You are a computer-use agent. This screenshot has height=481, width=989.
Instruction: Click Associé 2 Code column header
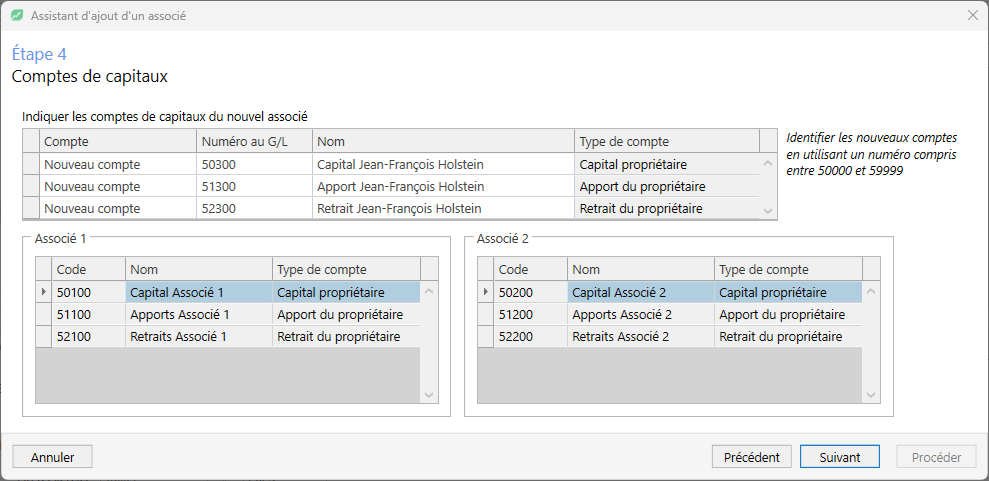[530, 269]
